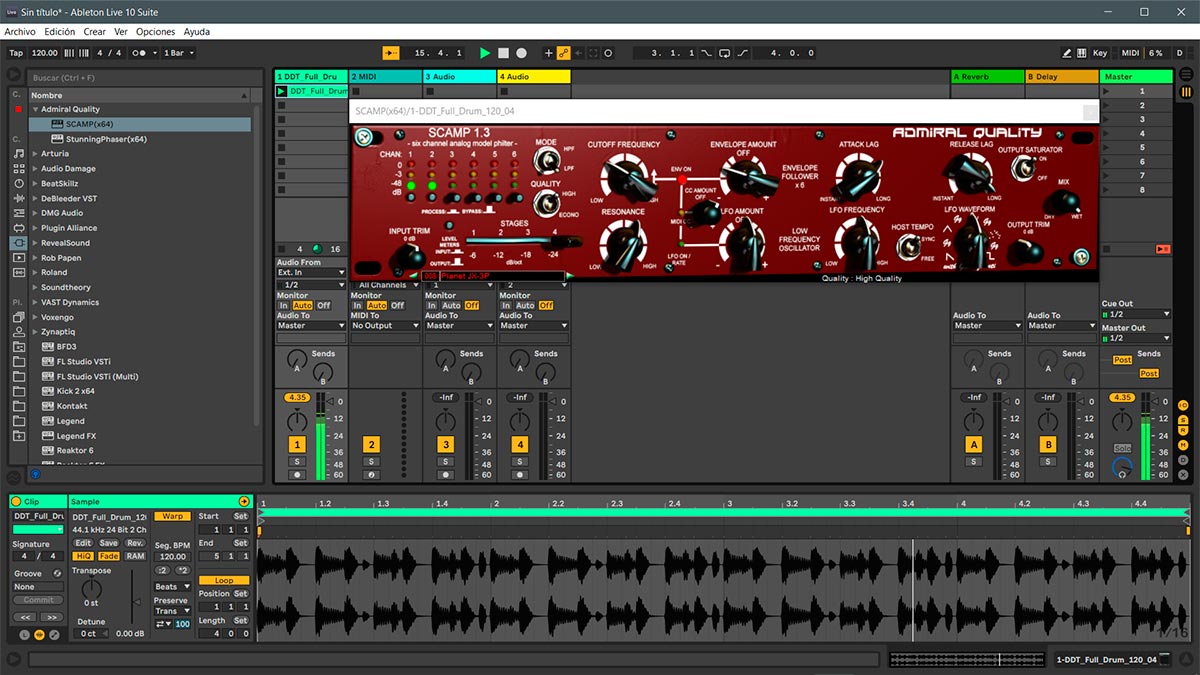
Task: Click the Sample header orange arrow icon
Action: [x=244, y=501]
